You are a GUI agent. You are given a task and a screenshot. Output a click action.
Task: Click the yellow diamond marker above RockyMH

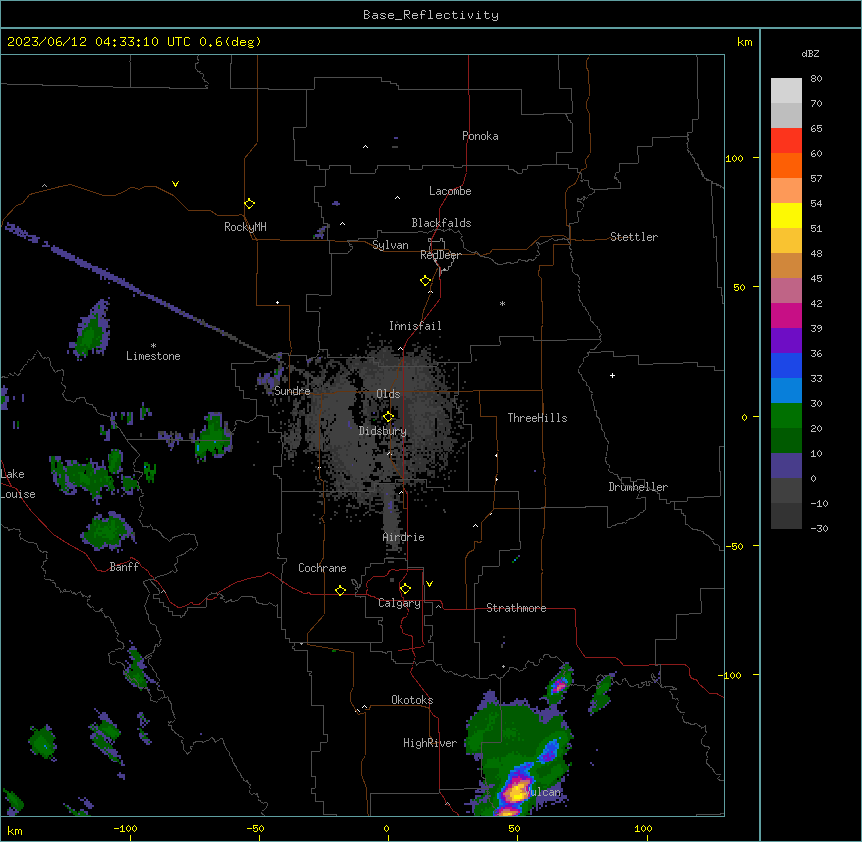pos(250,204)
